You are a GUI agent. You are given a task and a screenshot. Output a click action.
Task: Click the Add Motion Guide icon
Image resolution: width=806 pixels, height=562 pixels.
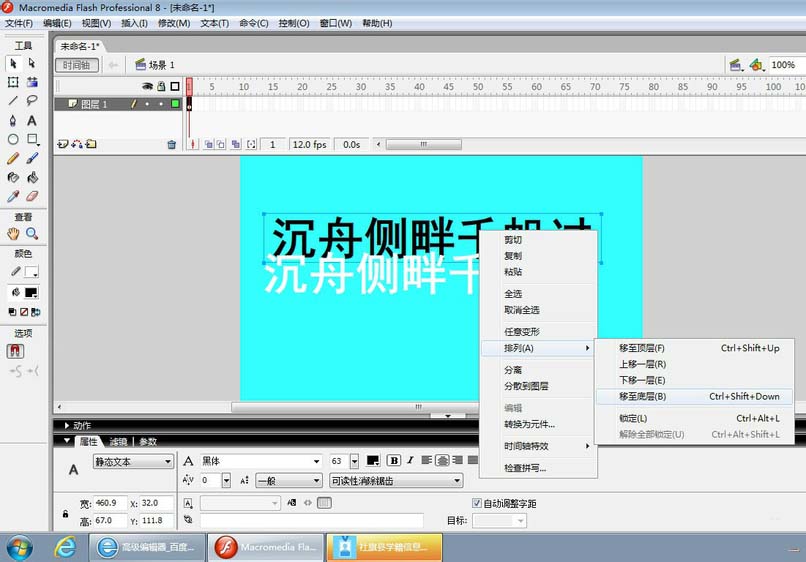coord(77,144)
